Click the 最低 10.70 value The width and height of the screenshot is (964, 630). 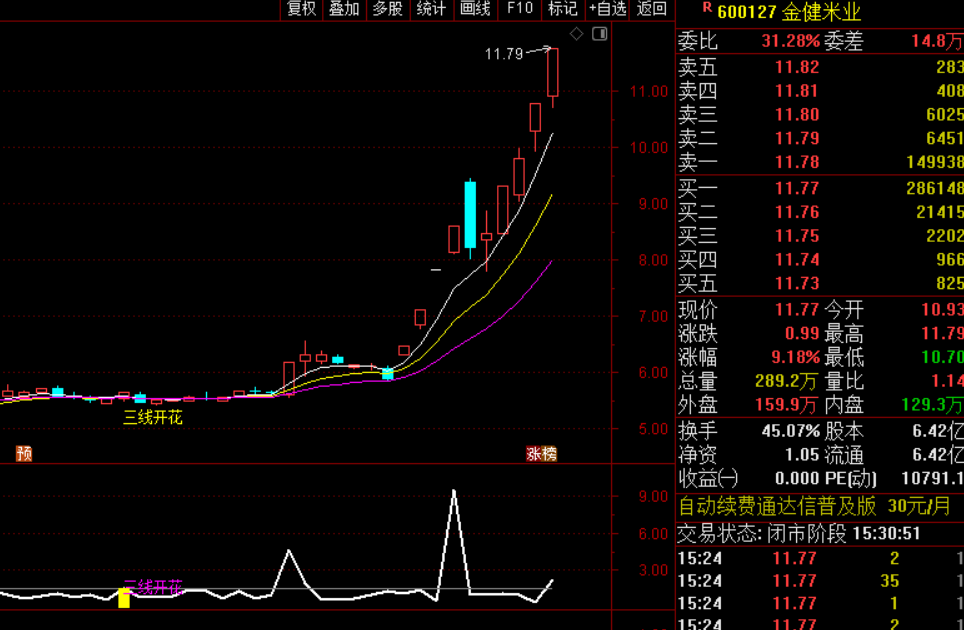(x=942, y=357)
